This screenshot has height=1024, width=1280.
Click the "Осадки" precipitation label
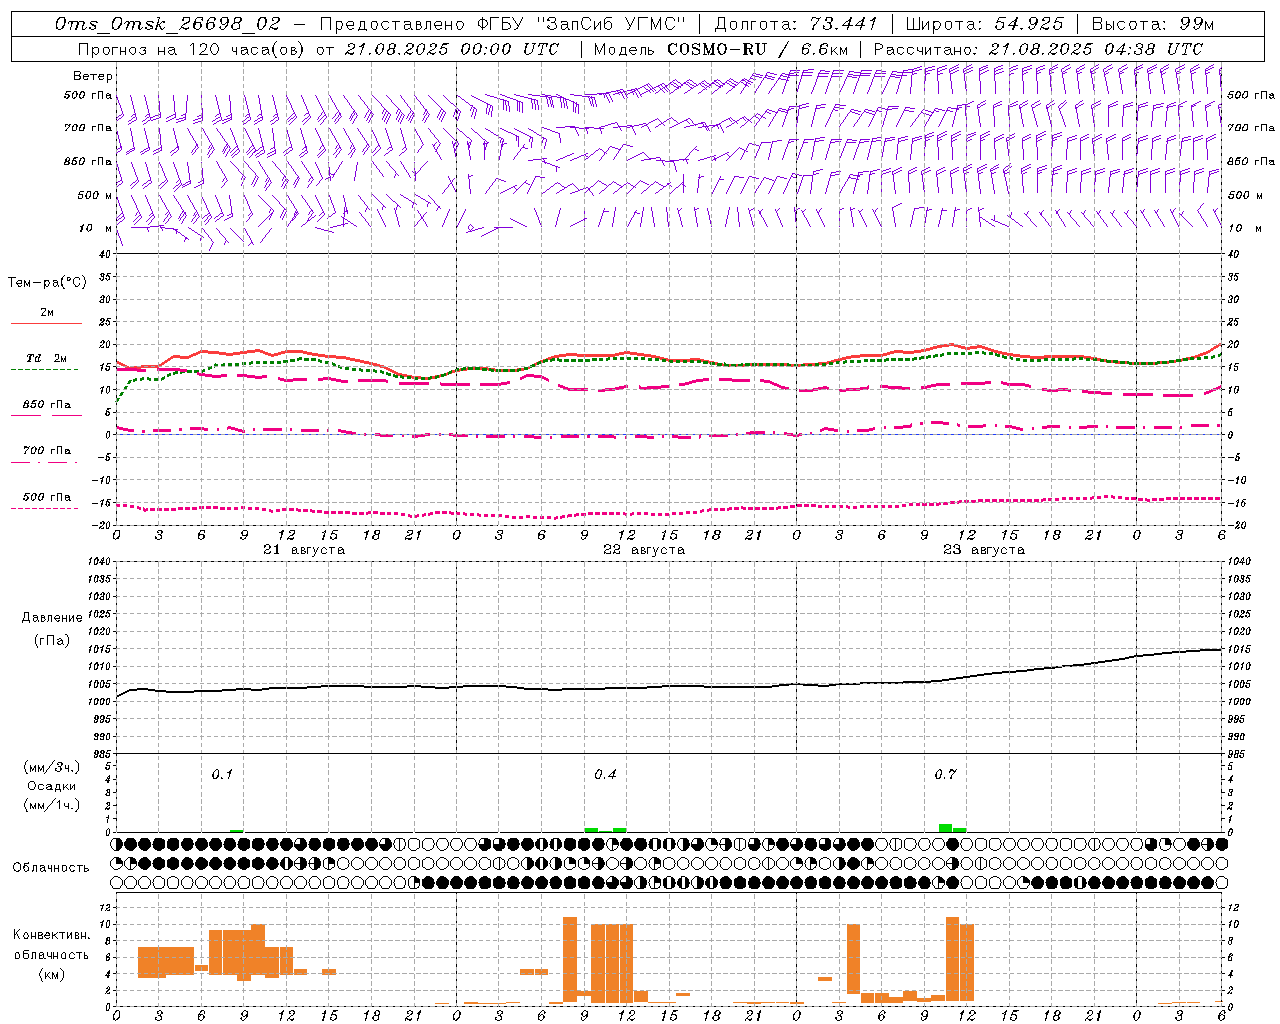click(x=52, y=786)
